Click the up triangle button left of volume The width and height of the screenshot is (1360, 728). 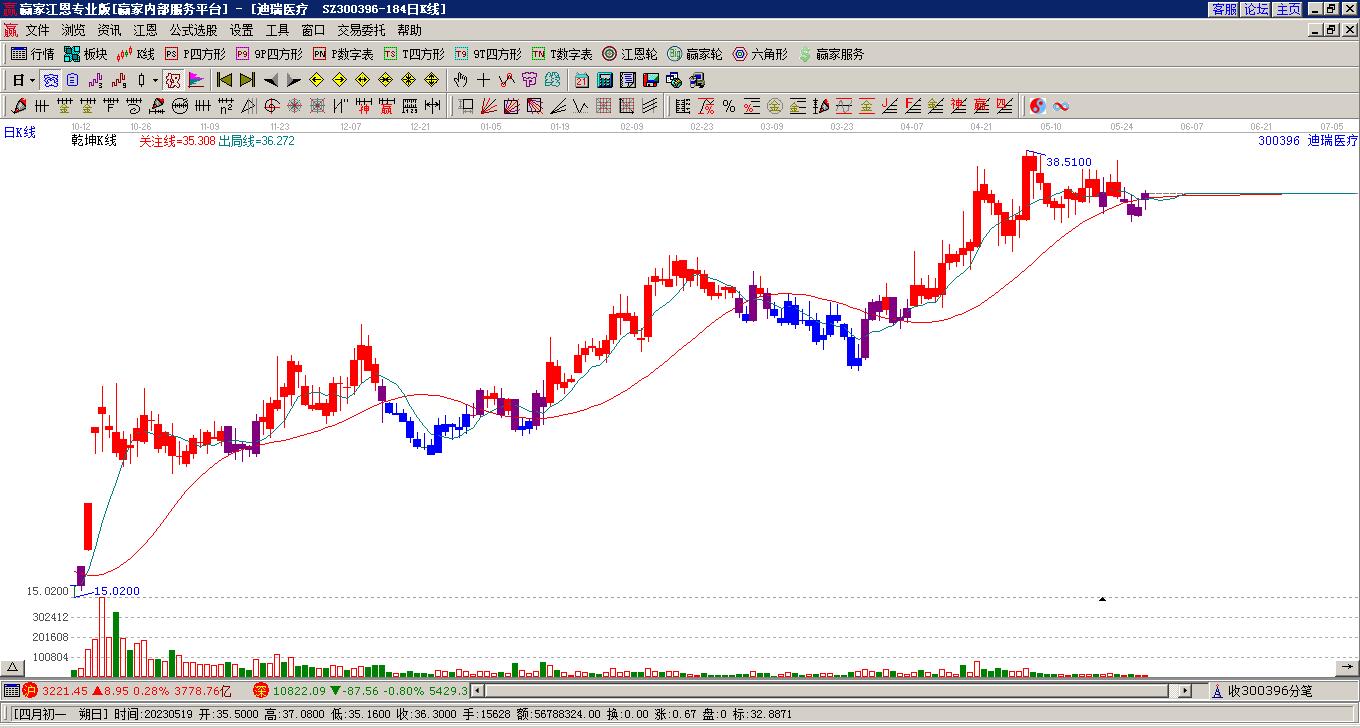tap(12, 668)
